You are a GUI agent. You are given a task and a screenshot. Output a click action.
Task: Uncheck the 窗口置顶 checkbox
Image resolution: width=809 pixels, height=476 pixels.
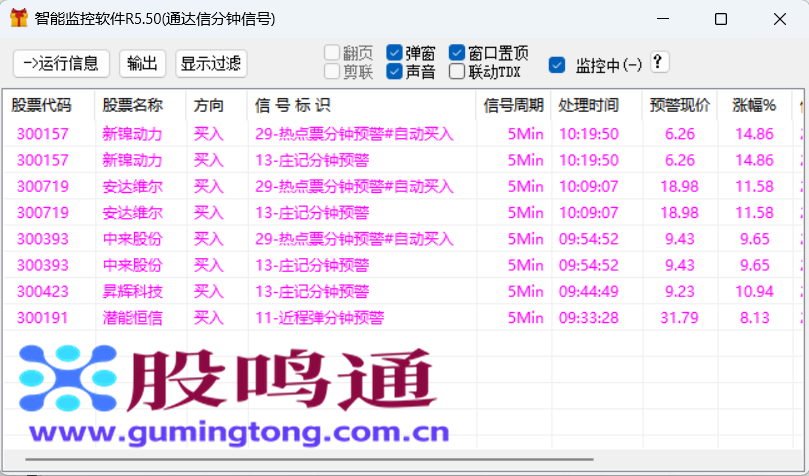click(x=457, y=53)
